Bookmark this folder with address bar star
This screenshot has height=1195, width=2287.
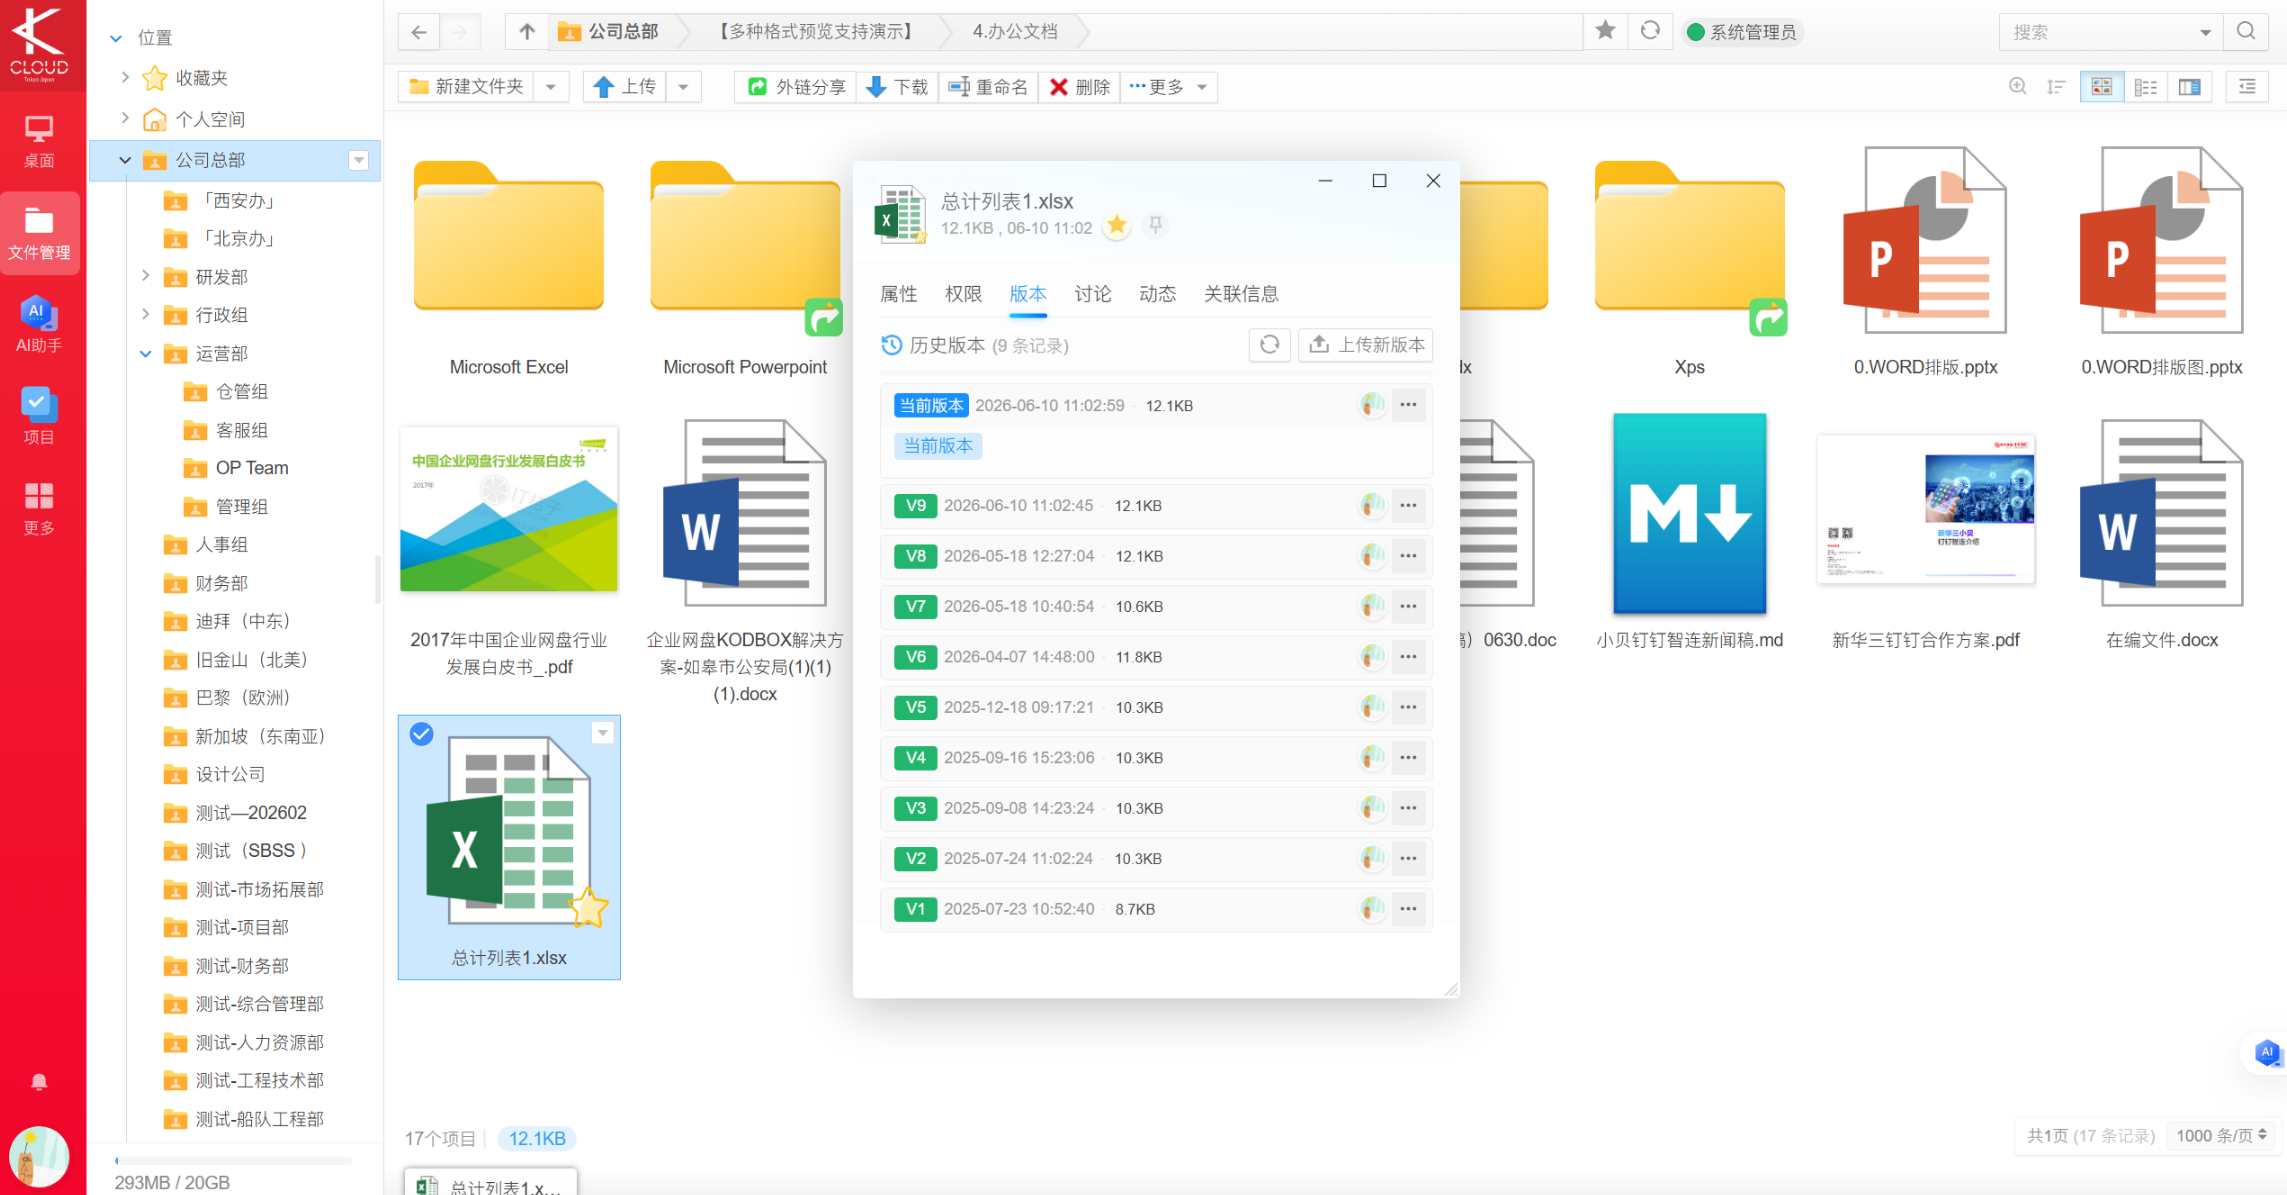pos(1605,31)
